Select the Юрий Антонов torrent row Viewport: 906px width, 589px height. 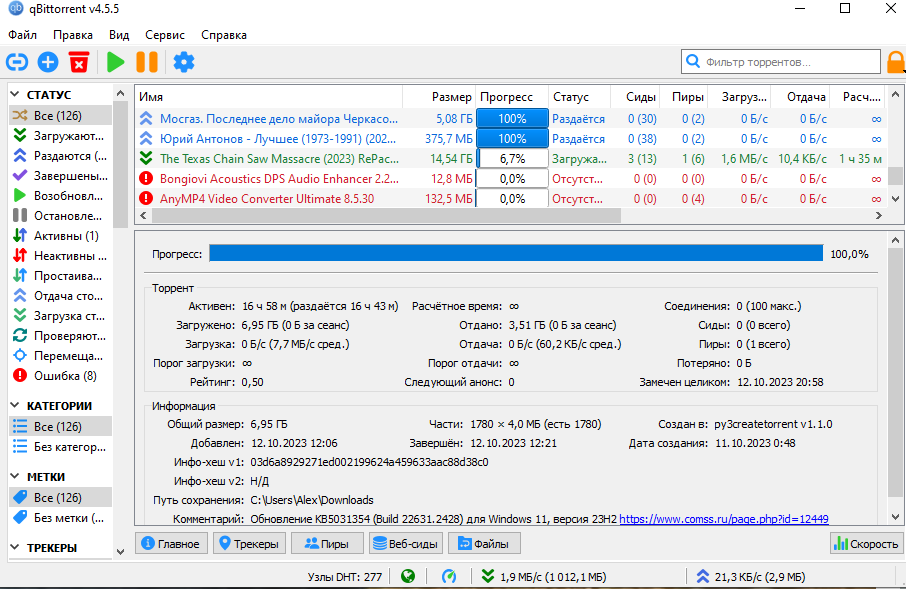pos(511,139)
